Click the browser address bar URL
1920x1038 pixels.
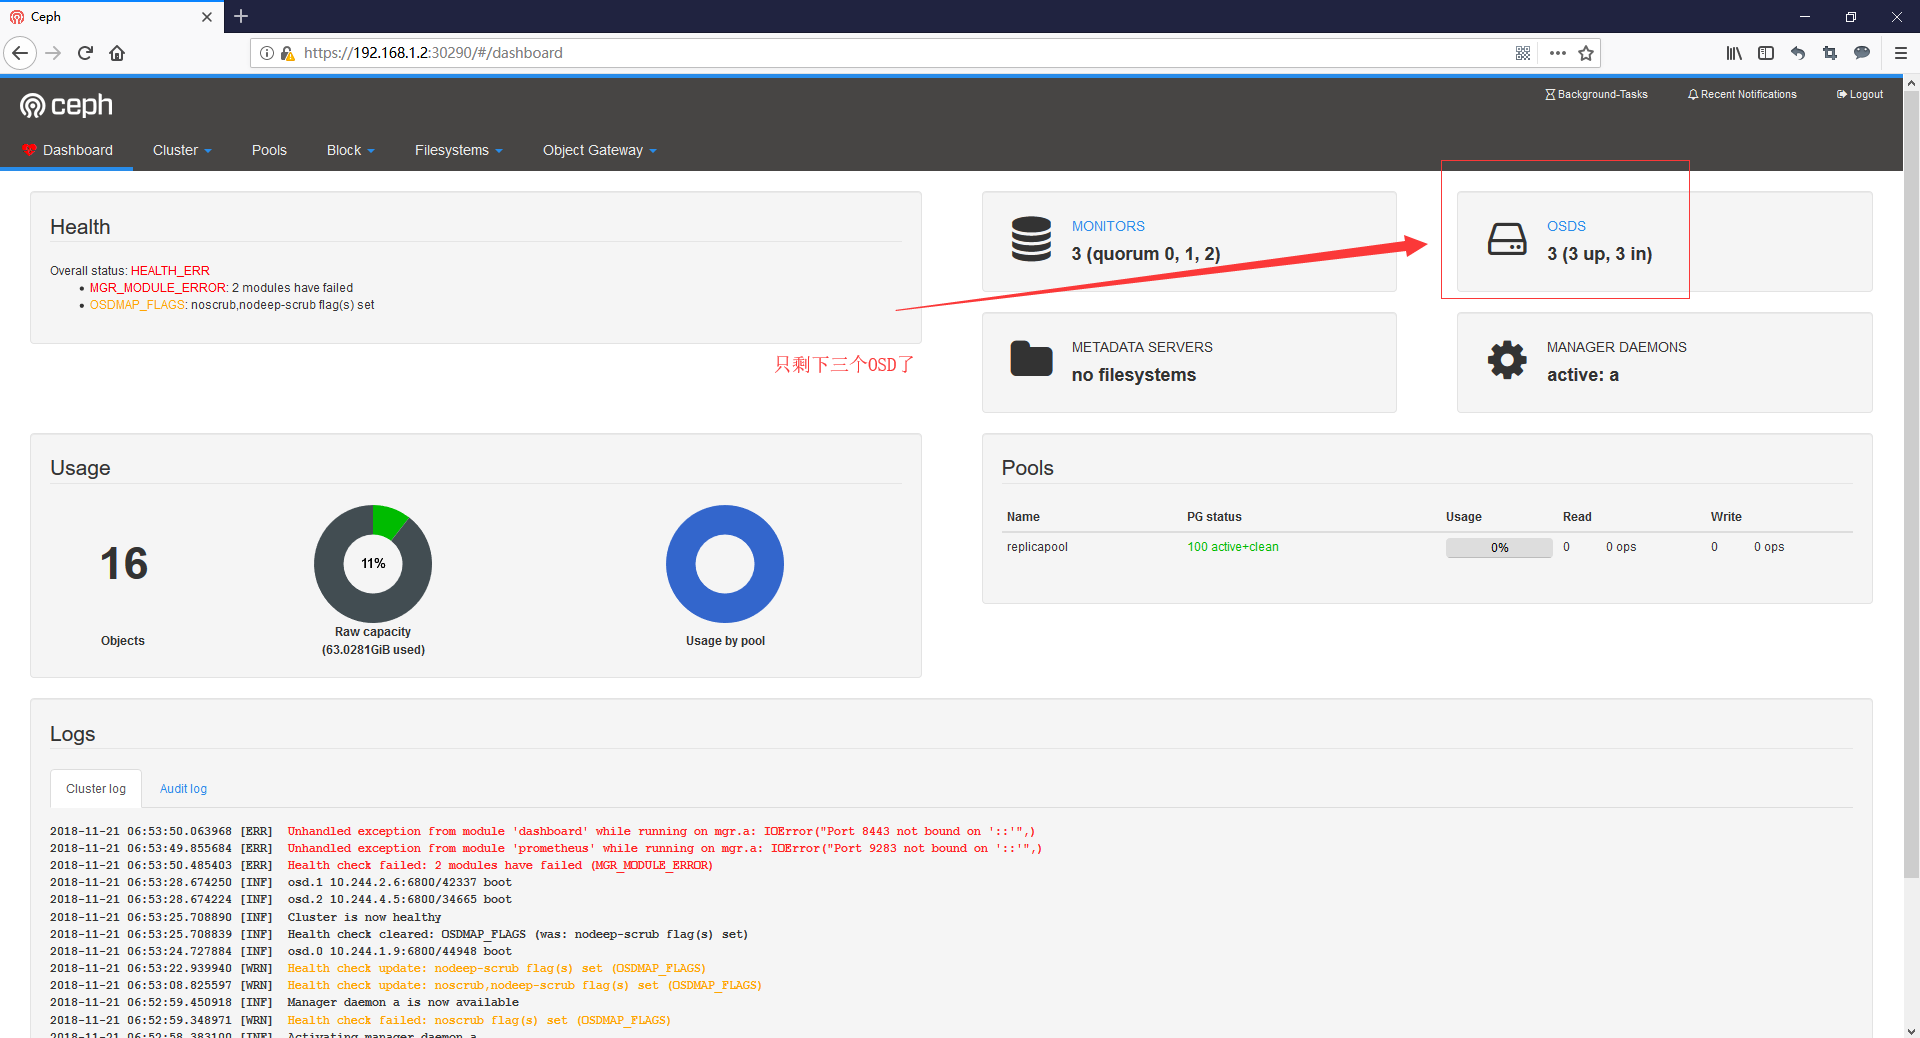point(433,53)
